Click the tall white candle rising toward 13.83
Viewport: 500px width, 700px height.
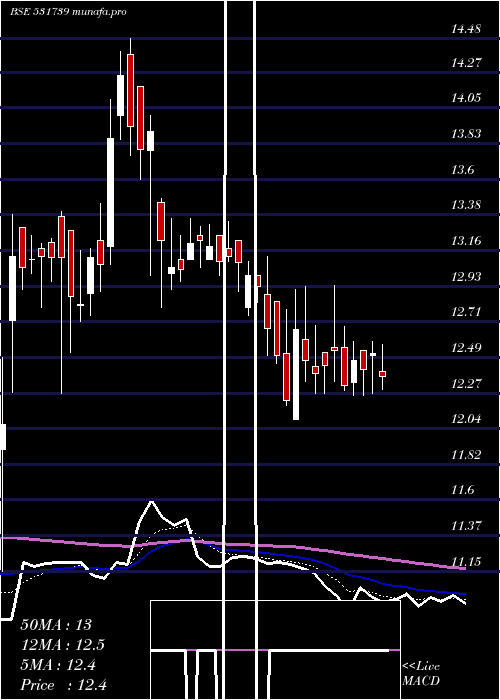(110, 192)
